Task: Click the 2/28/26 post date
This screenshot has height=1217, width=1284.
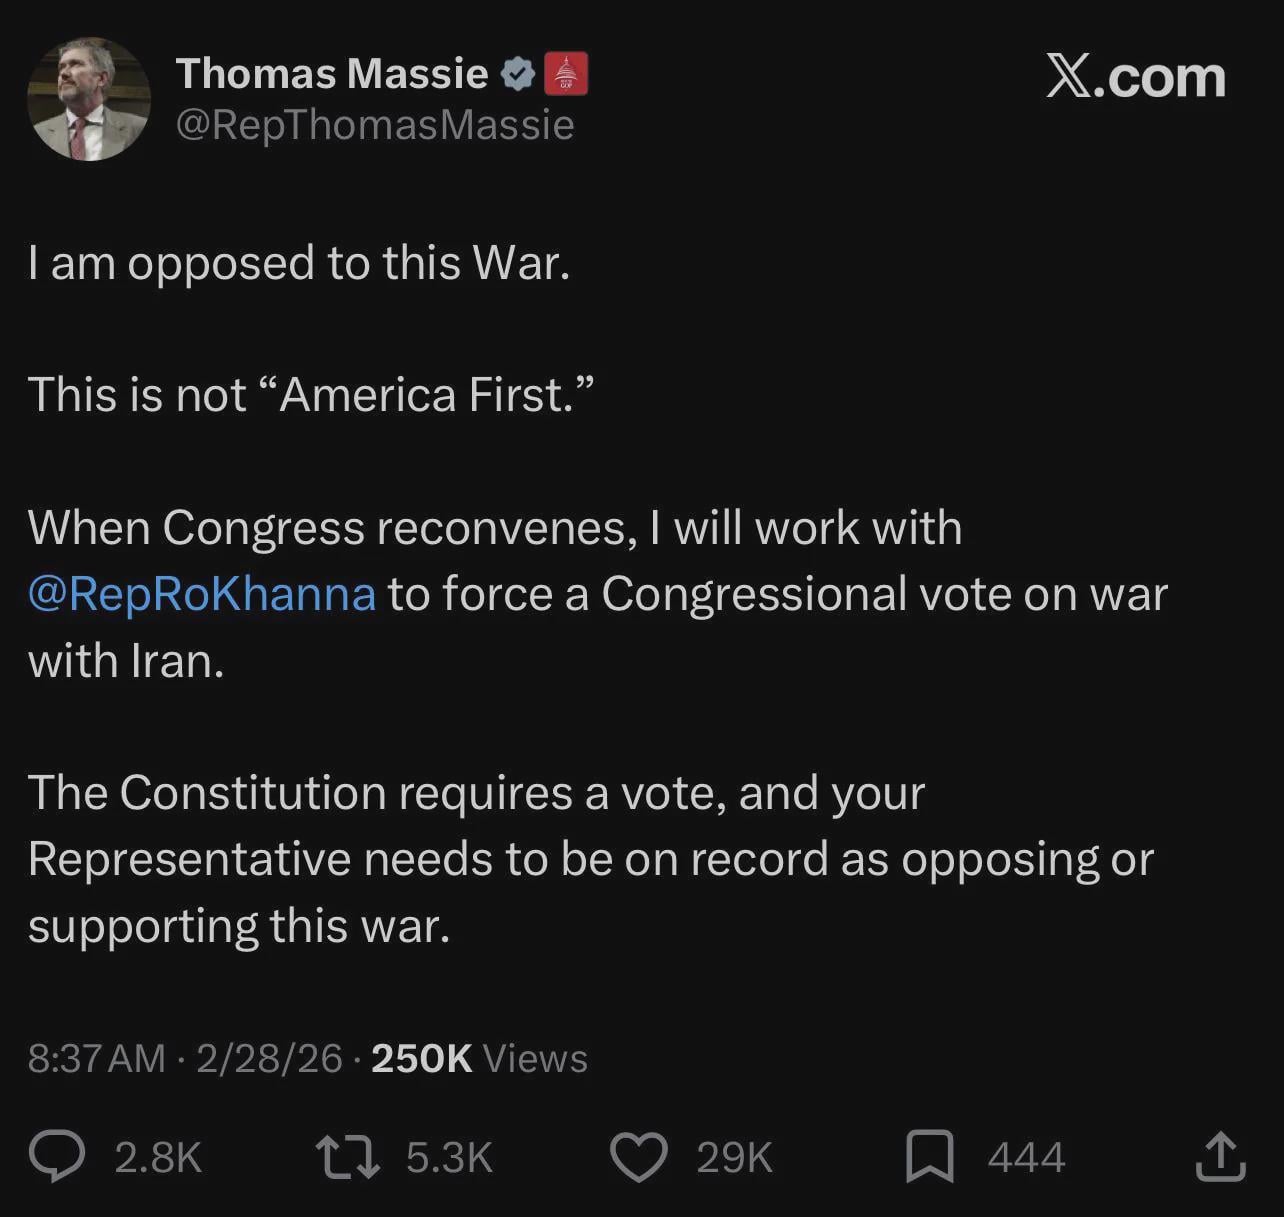Action: [x=269, y=1058]
